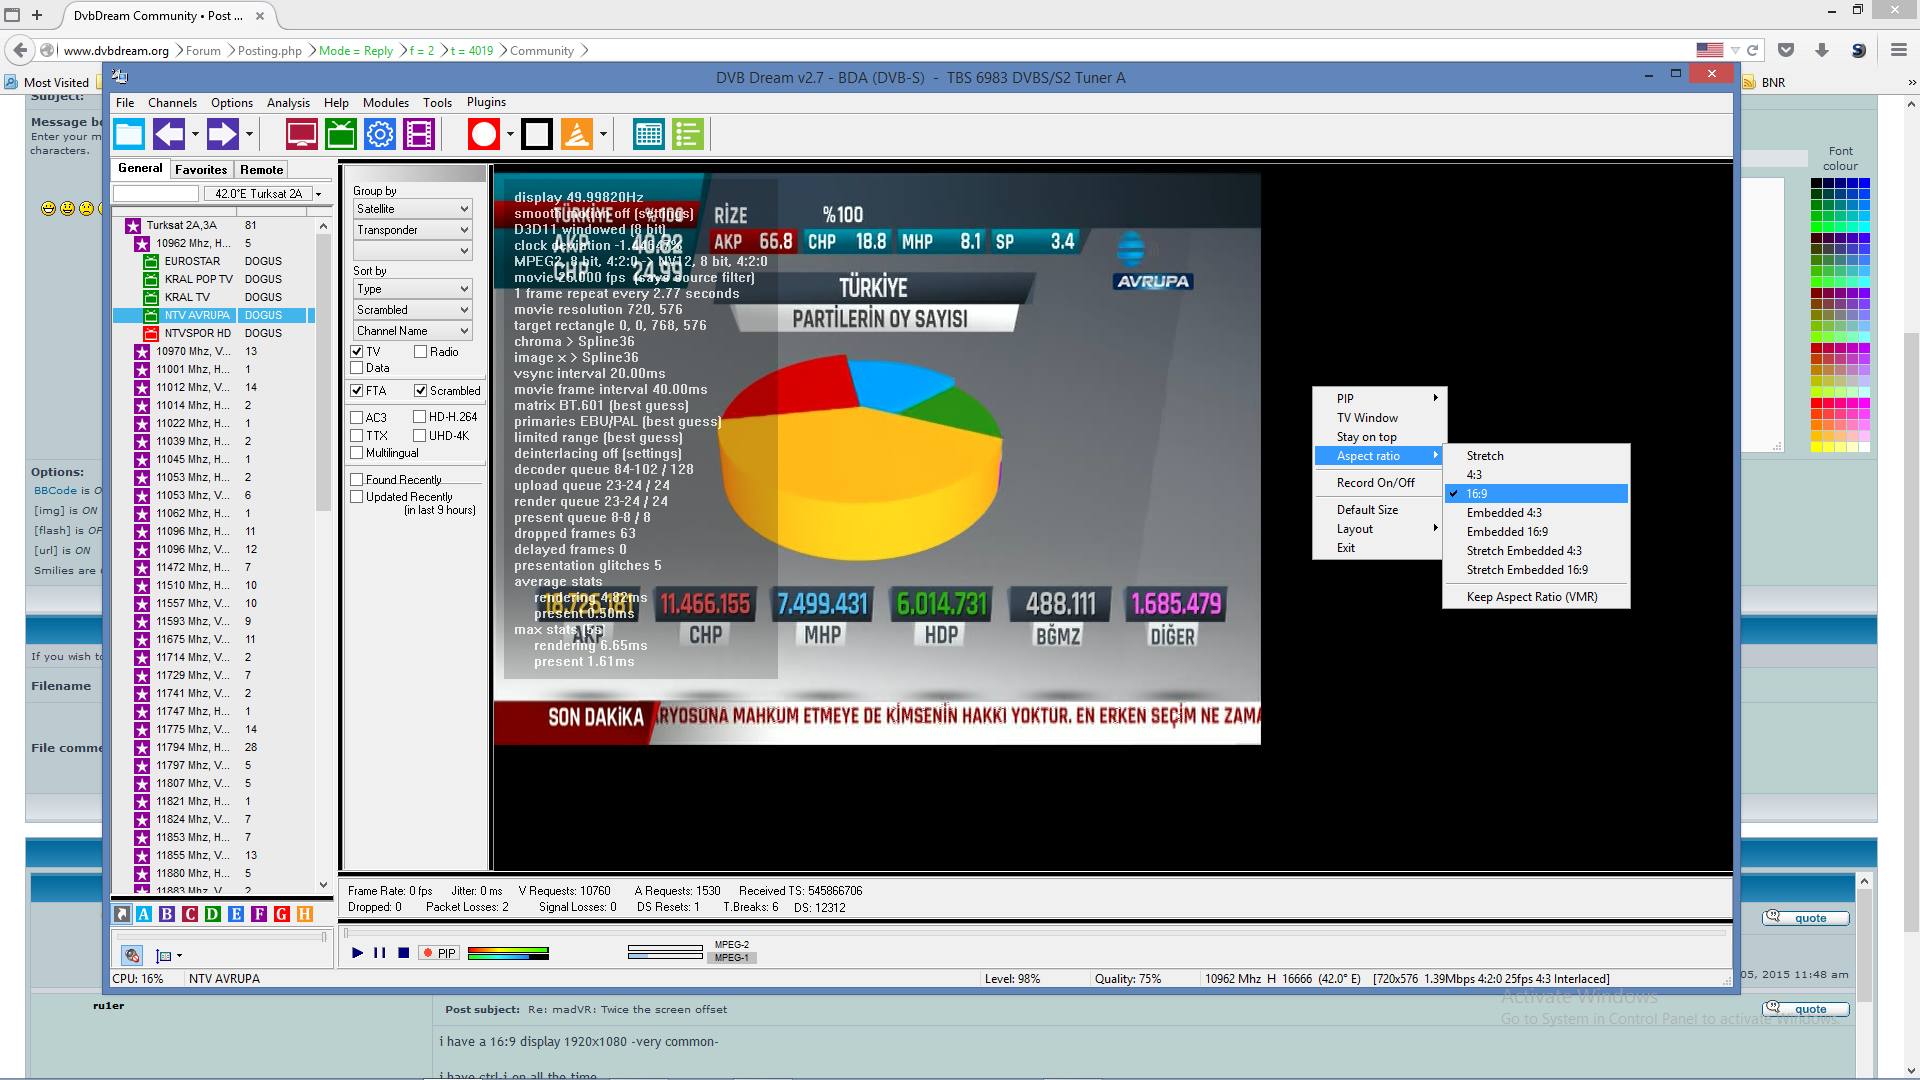
Task: Switch to the Remote tab
Action: point(261,170)
